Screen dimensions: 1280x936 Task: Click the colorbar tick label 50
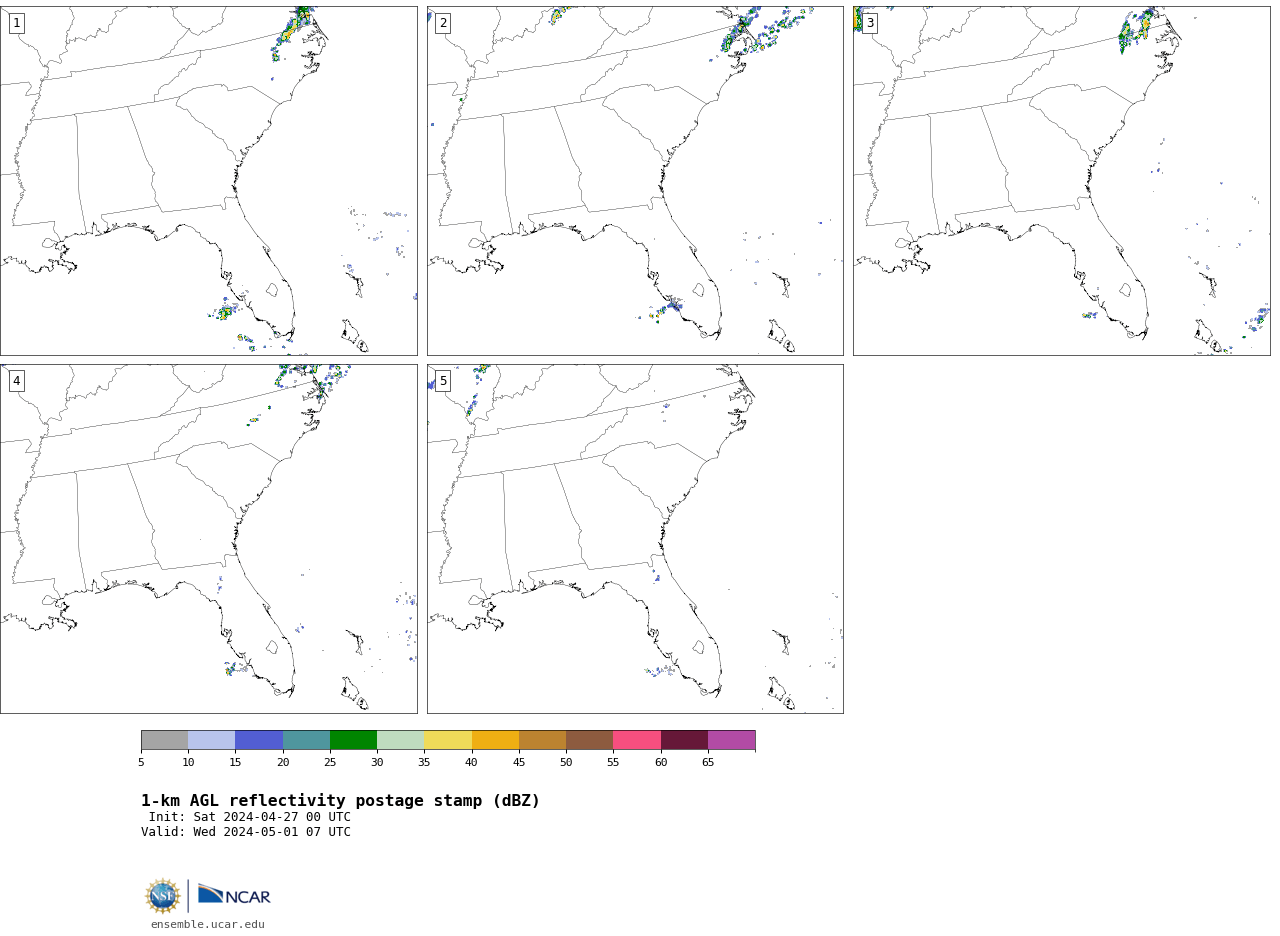click(566, 763)
